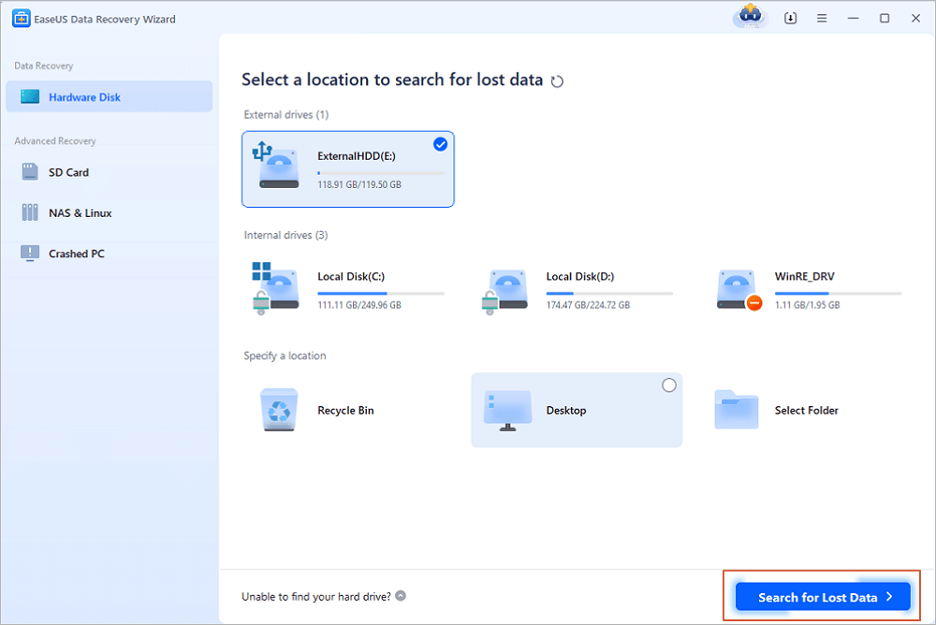Click the Recycle Bin icon
Screen dimensions: 936x626
279,410
